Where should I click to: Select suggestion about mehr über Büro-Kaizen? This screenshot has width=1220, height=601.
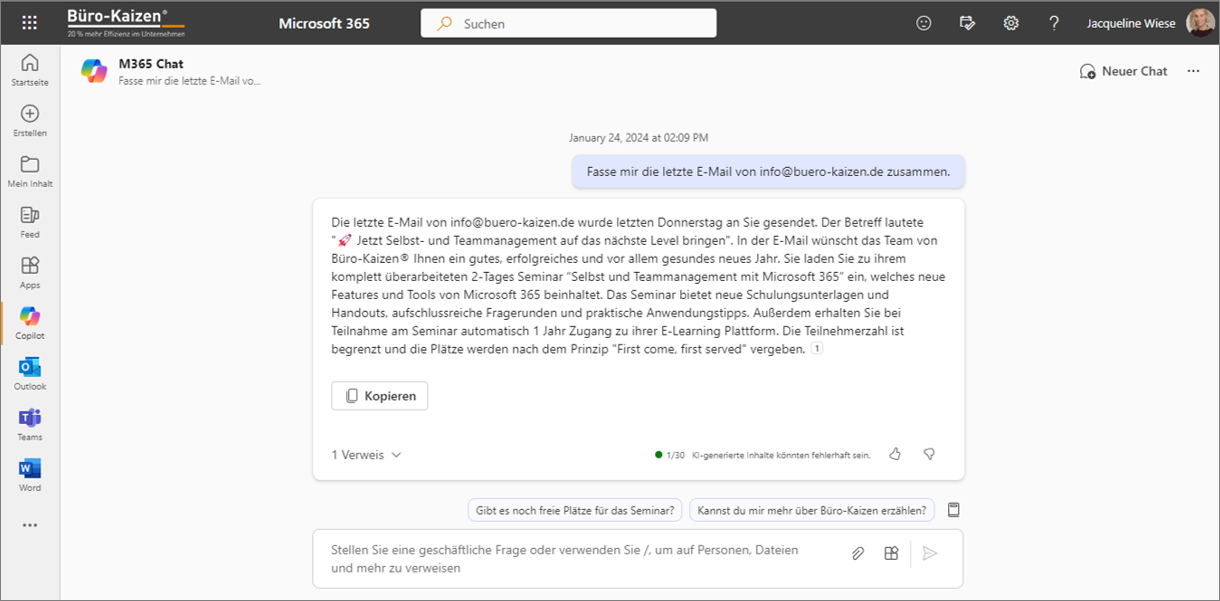tap(812, 510)
